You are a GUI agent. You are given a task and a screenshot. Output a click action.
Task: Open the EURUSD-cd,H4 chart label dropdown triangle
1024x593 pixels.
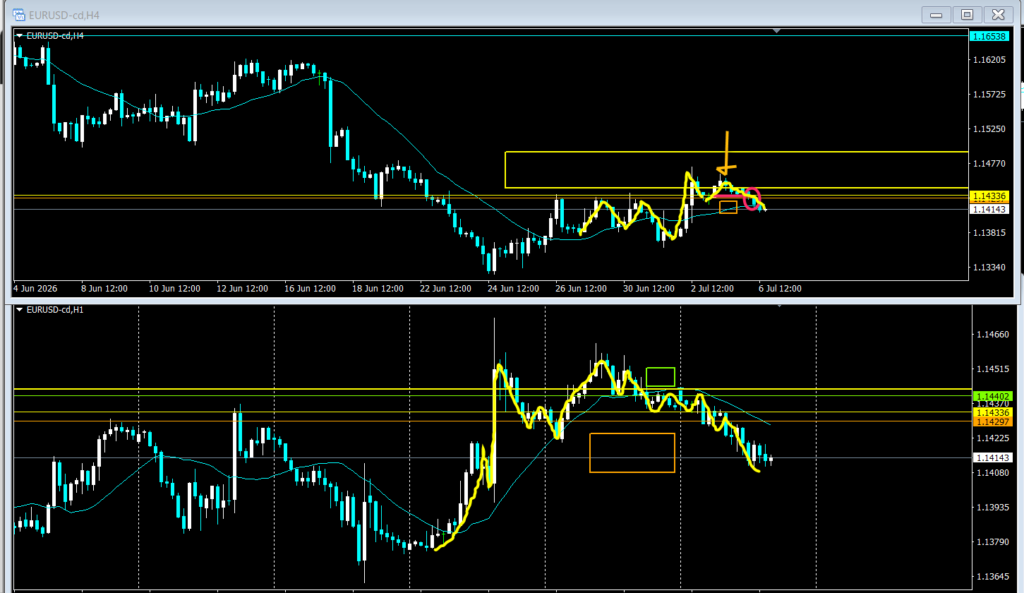[x=20, y=36]
